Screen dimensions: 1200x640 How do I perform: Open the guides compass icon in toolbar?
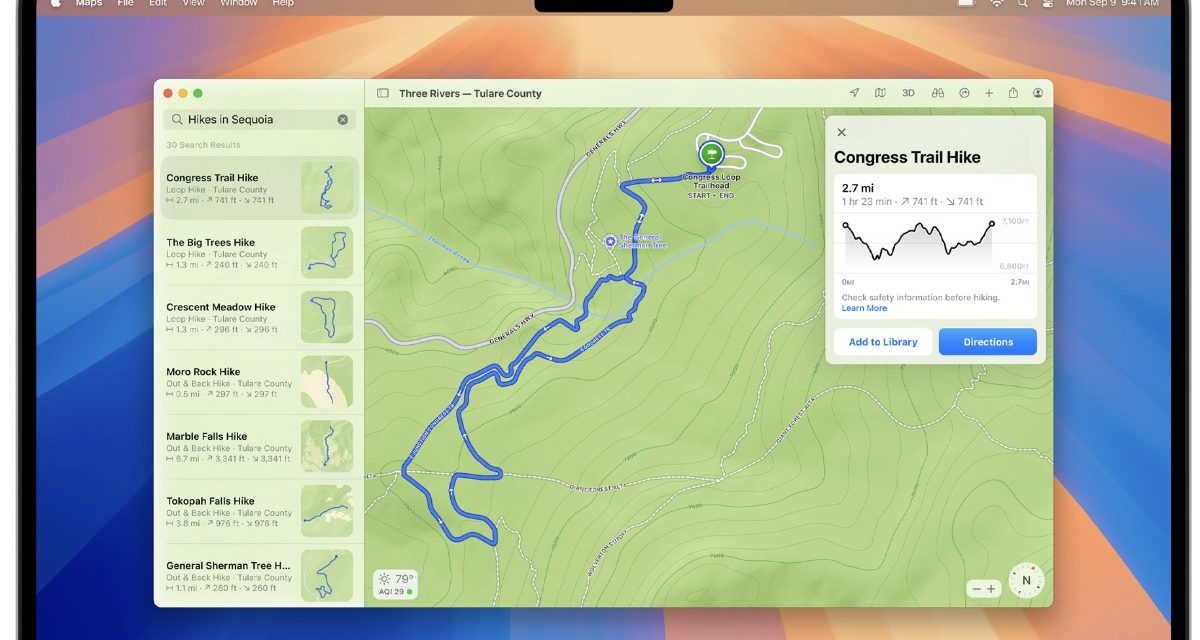[x=963, y=92]
